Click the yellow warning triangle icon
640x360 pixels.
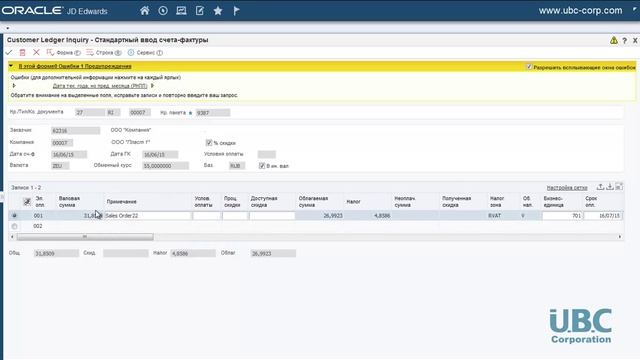pyautogui.click(x=614, y=40)
